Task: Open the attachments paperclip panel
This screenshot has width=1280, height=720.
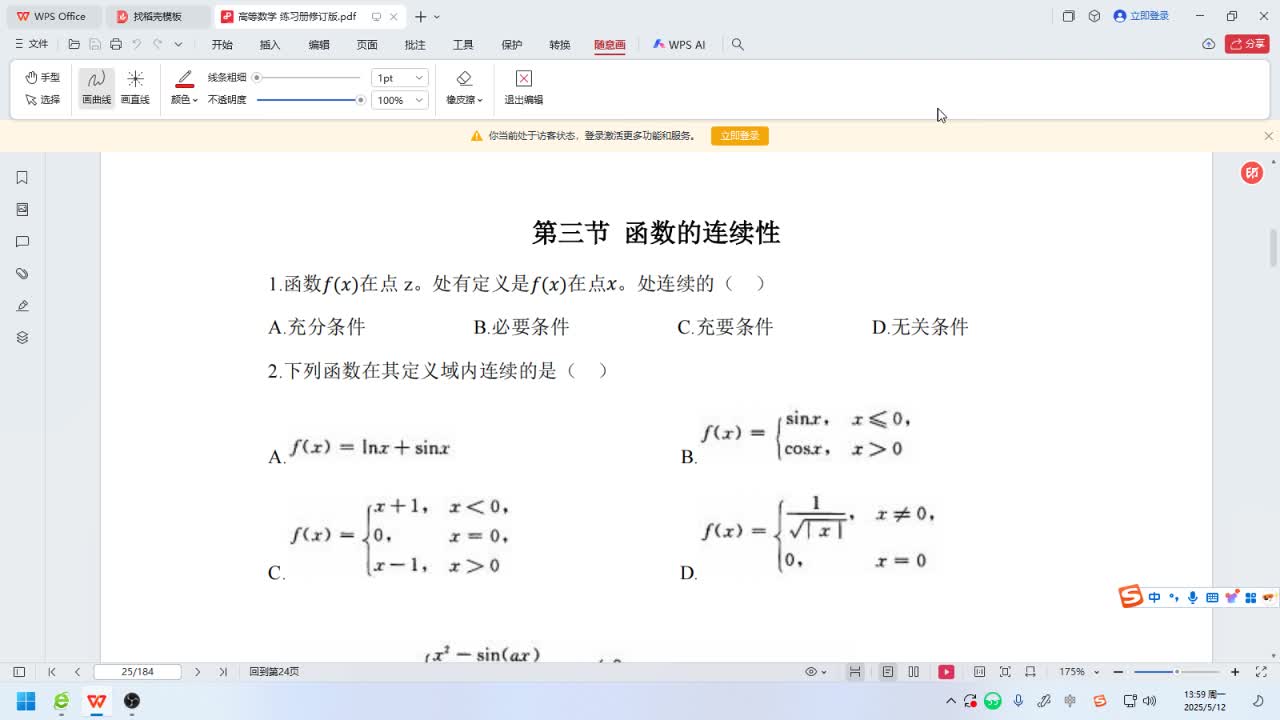Action: pos(22,273)
